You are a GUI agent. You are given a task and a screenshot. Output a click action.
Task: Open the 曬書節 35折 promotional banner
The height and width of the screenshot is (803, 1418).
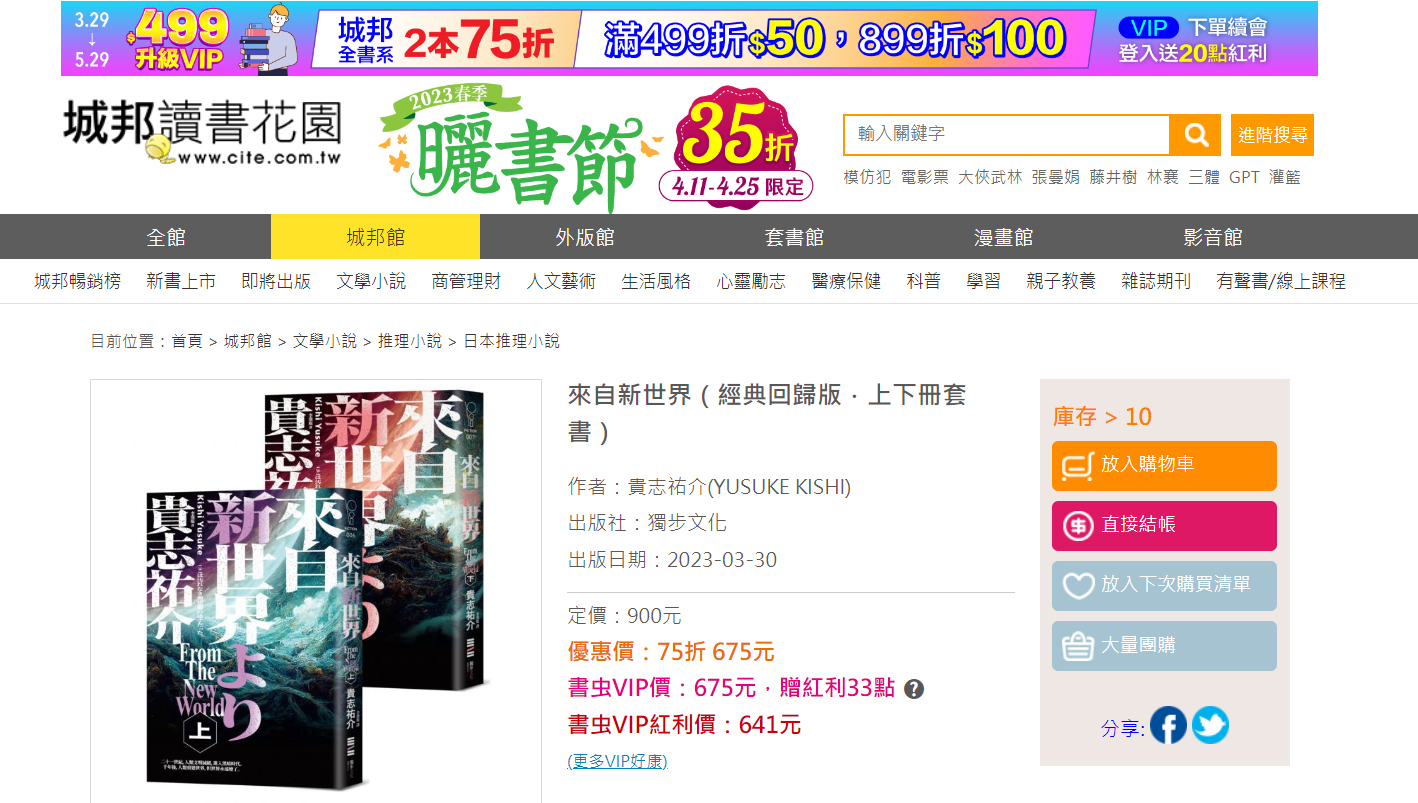596,148
